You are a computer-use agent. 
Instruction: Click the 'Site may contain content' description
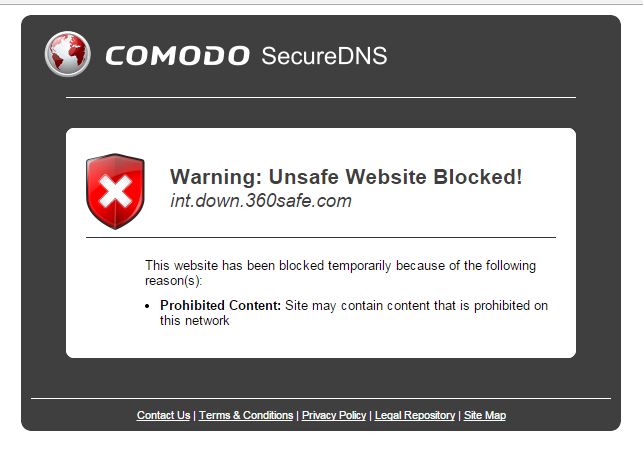tap(416, 306)
